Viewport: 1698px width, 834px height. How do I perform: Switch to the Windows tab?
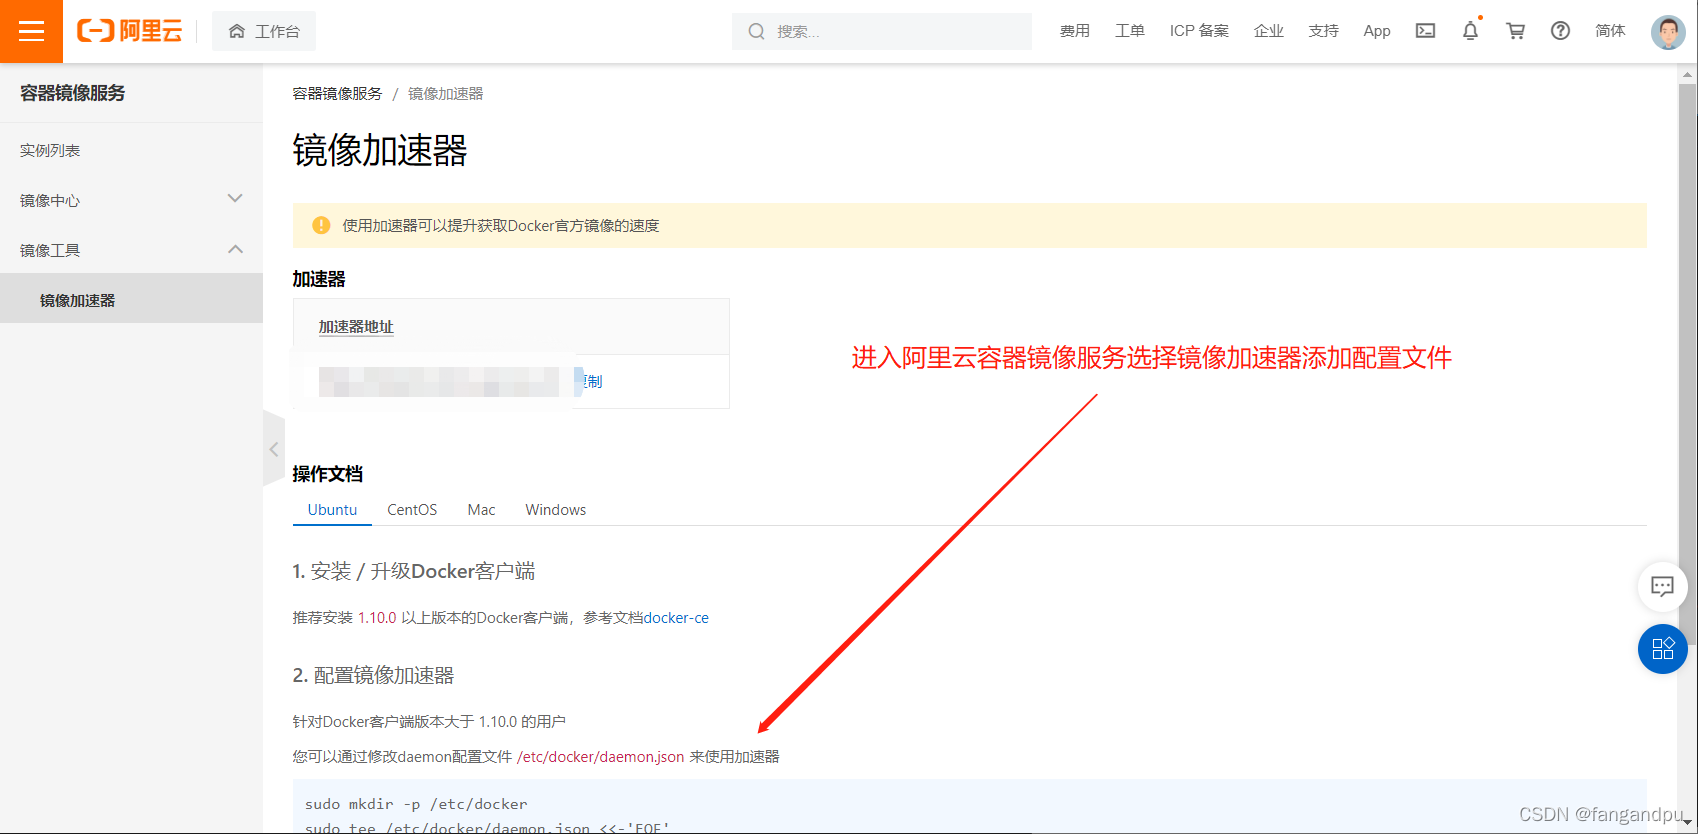point(556,509)
